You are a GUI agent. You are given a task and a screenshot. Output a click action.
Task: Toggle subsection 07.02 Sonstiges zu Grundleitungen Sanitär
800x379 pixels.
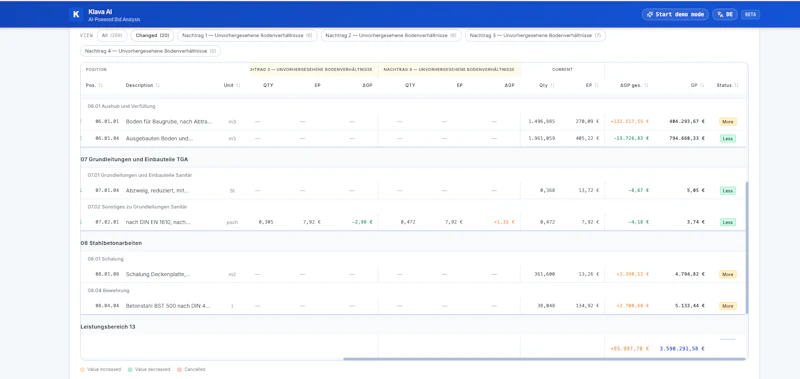click(x=137, y=207)
